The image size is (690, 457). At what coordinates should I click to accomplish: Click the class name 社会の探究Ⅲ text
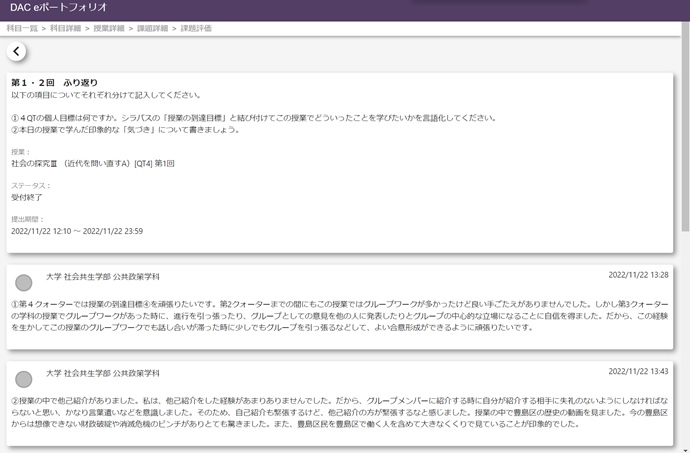92,163
